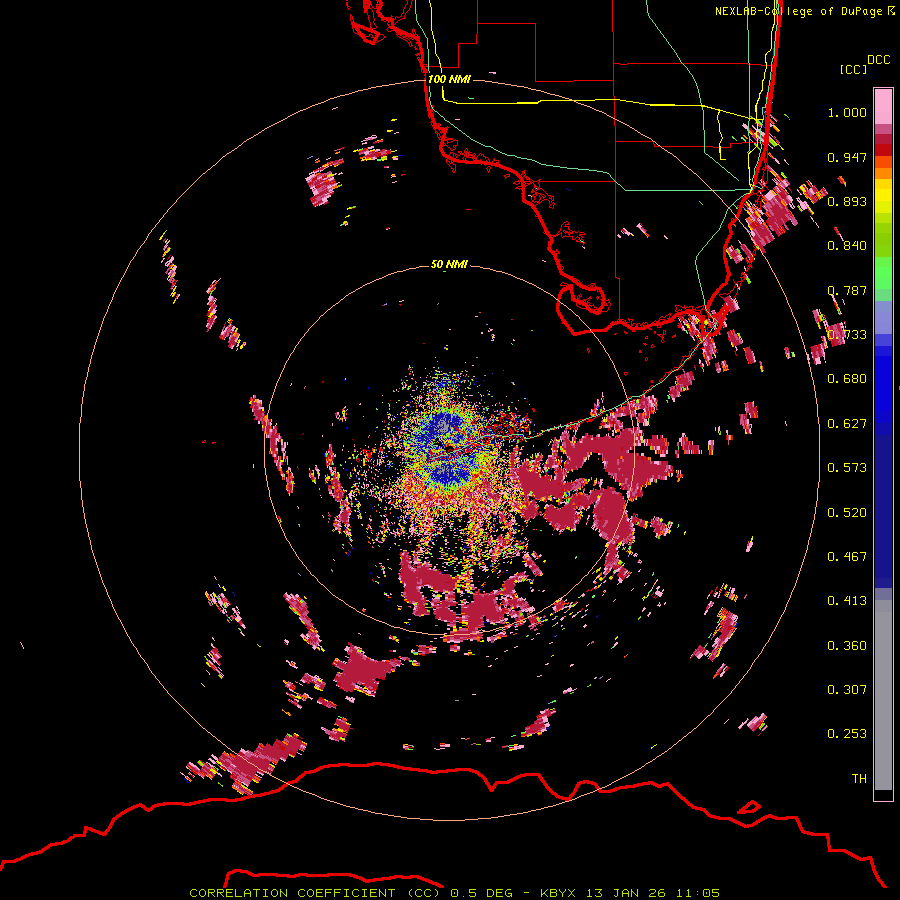Image resolution: width=900 pixels, height=900 pixels.
Task: Click the 1.000 value on the CC scale
Action: 847,112
